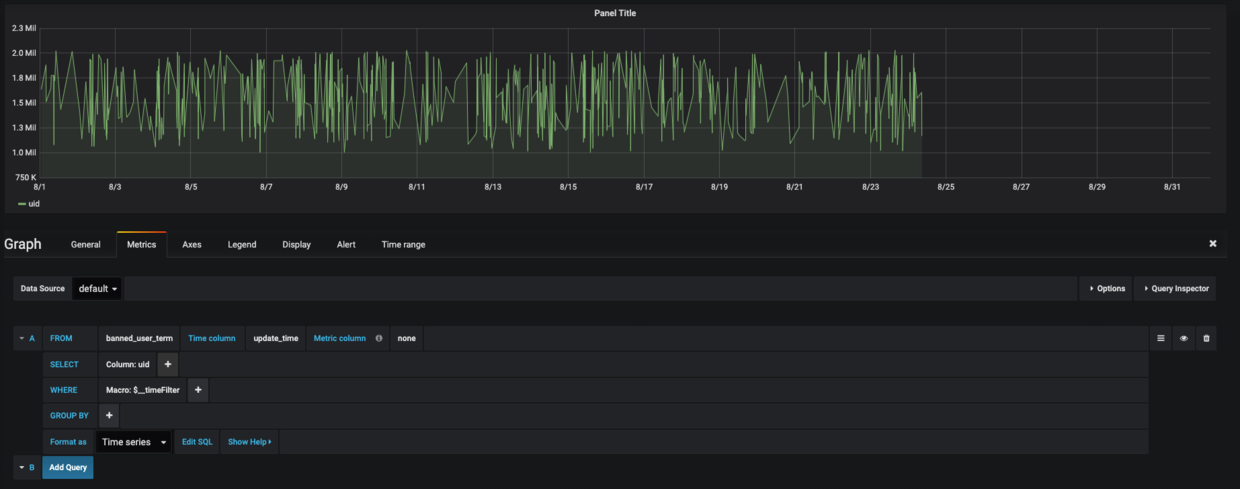Open the Display tab
Screen dimensions: 1240x489
296,244
